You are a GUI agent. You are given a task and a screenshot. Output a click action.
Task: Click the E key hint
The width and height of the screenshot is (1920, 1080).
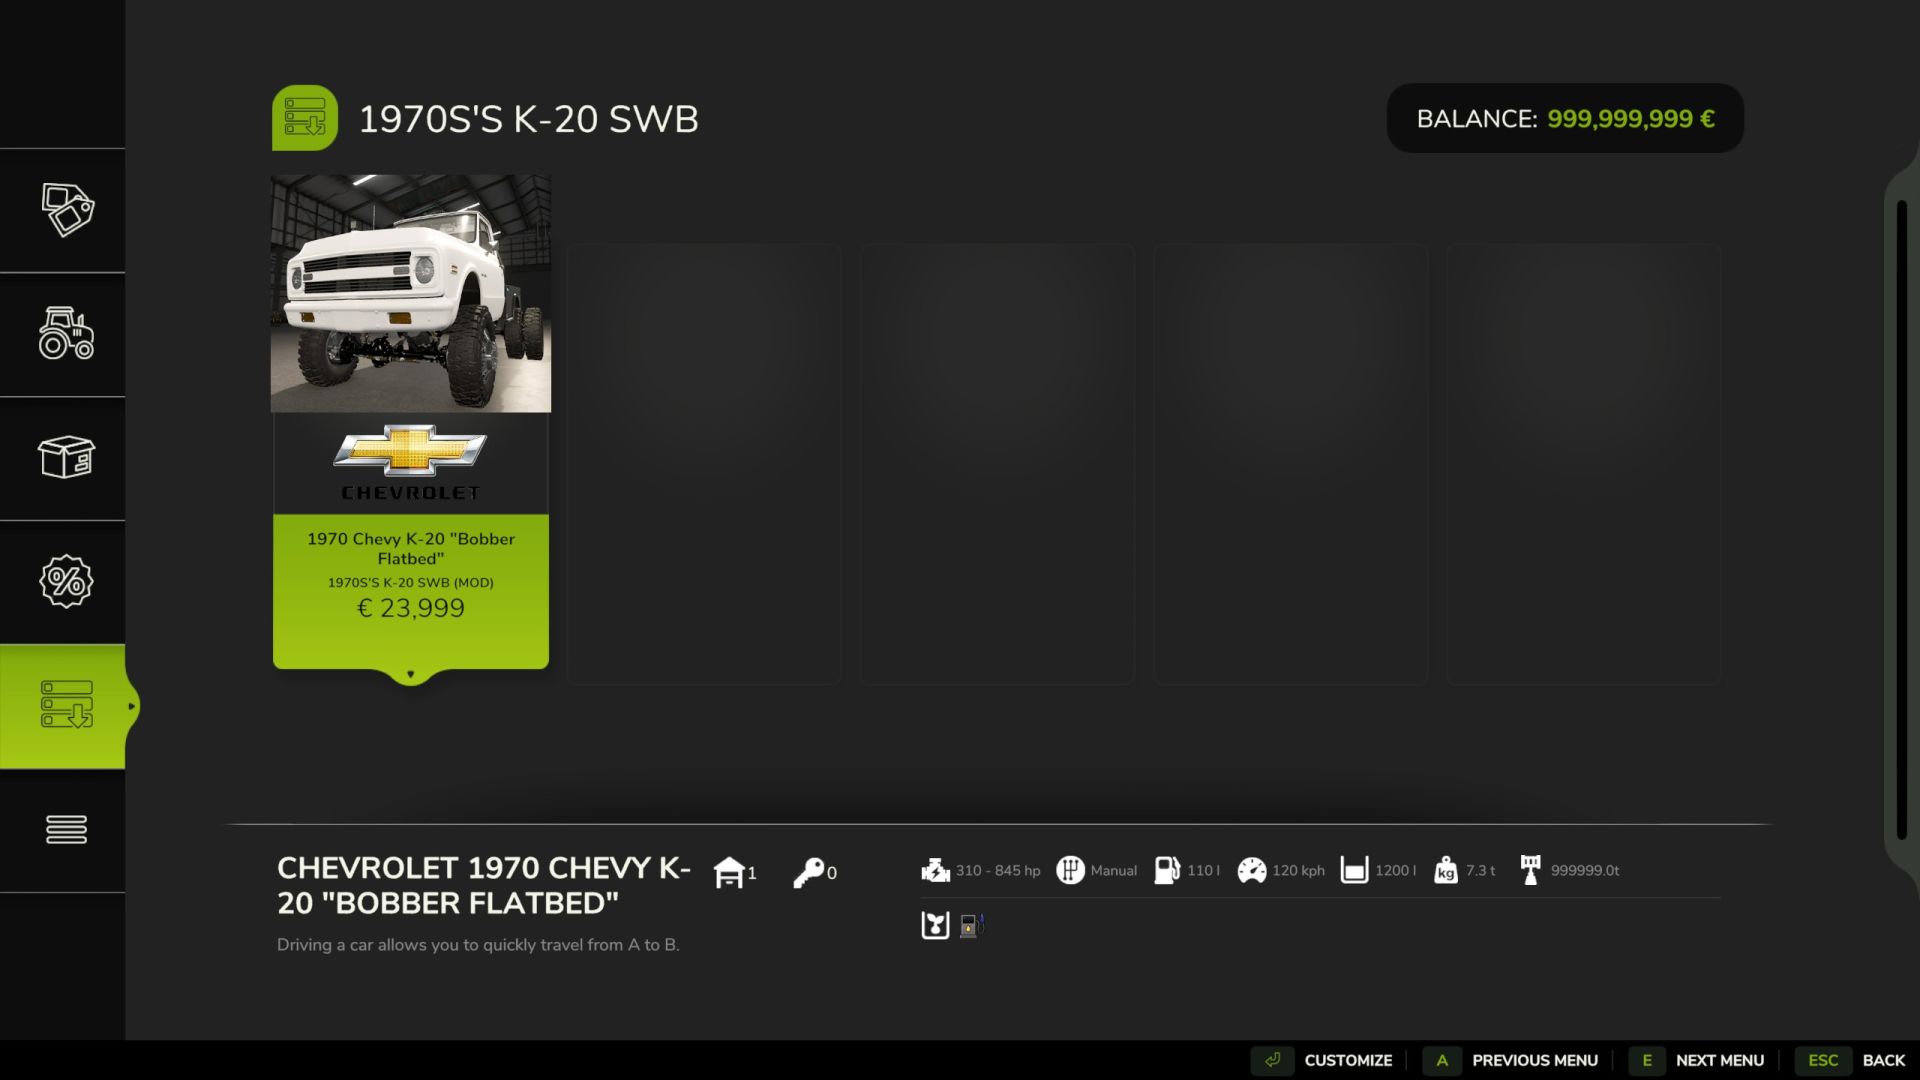[x=1647, y=1060]
